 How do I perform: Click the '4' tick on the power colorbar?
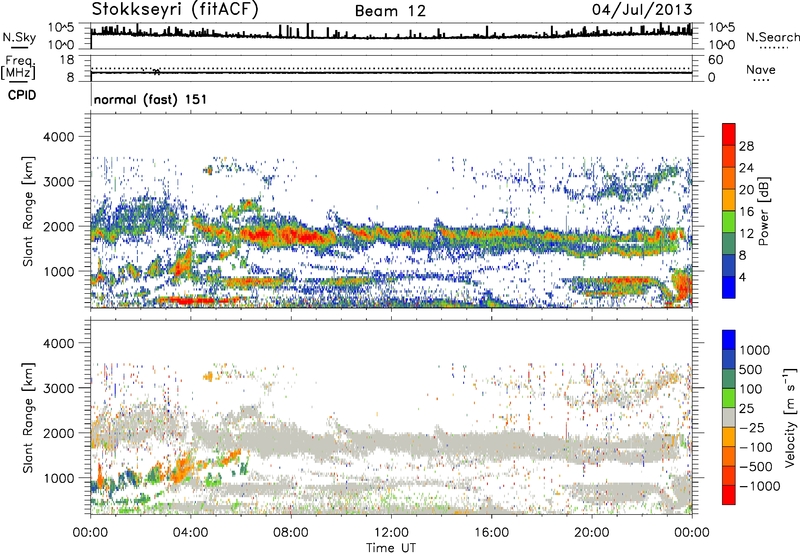pyautogui.click(x=742, y=277)
